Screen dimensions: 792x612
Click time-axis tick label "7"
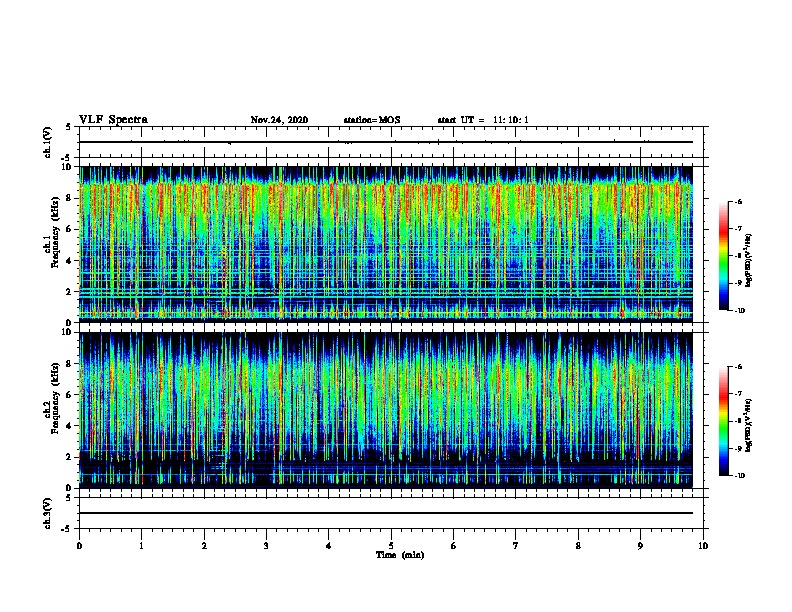click(x=516, y=545)
